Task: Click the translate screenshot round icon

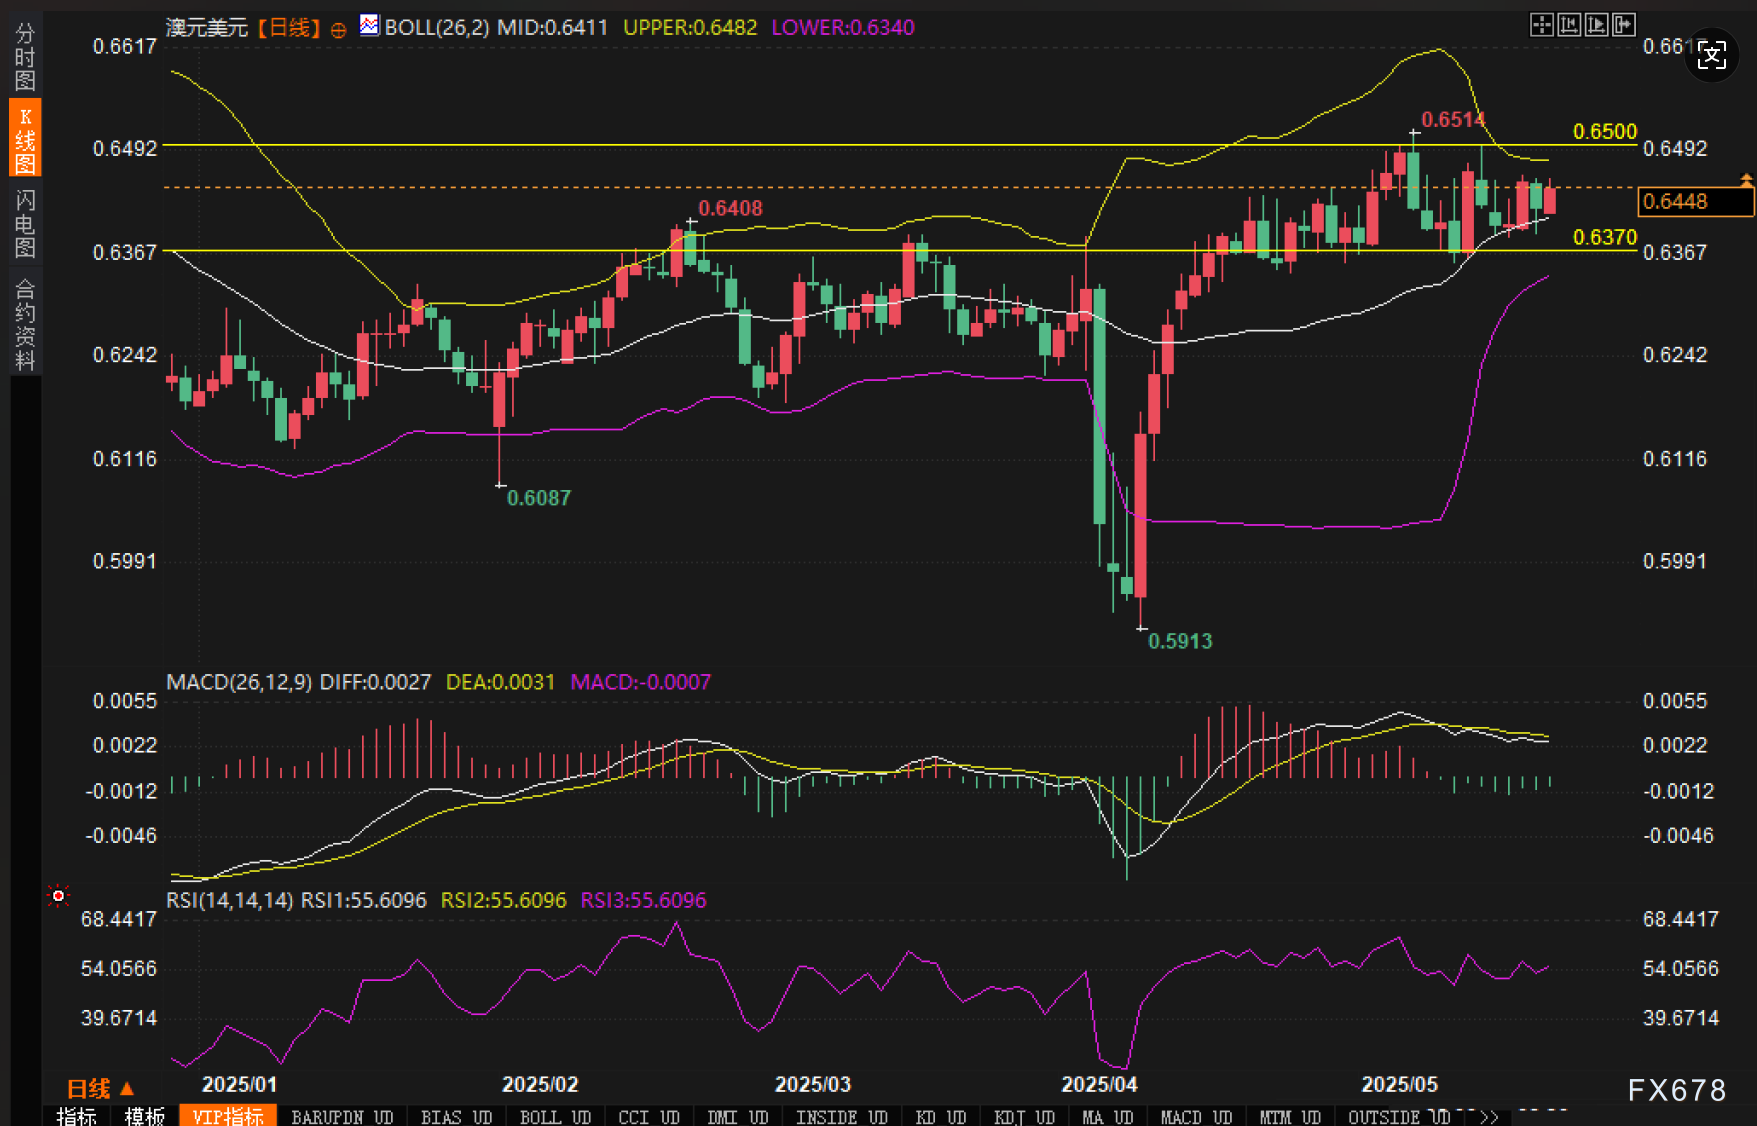Action: click(1711, 55)
